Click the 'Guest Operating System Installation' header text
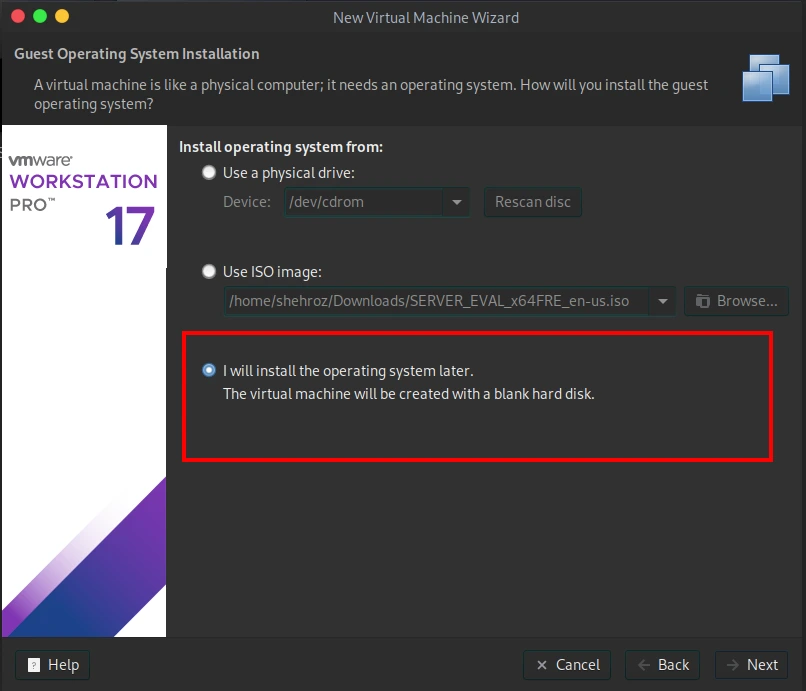 click(137, 54)
